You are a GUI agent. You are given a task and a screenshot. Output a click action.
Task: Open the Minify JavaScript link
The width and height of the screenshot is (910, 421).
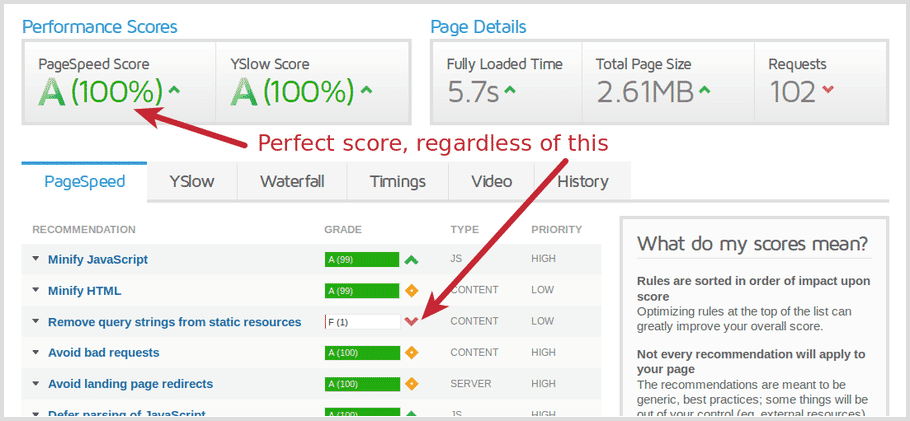pyautogui.click(x=98, y=260)
